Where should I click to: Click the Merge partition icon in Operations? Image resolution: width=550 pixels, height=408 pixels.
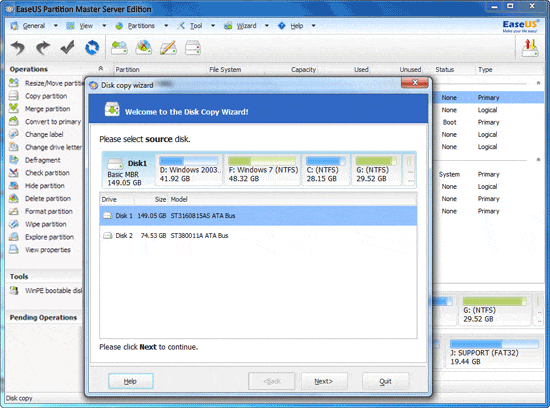click(14, 109)
